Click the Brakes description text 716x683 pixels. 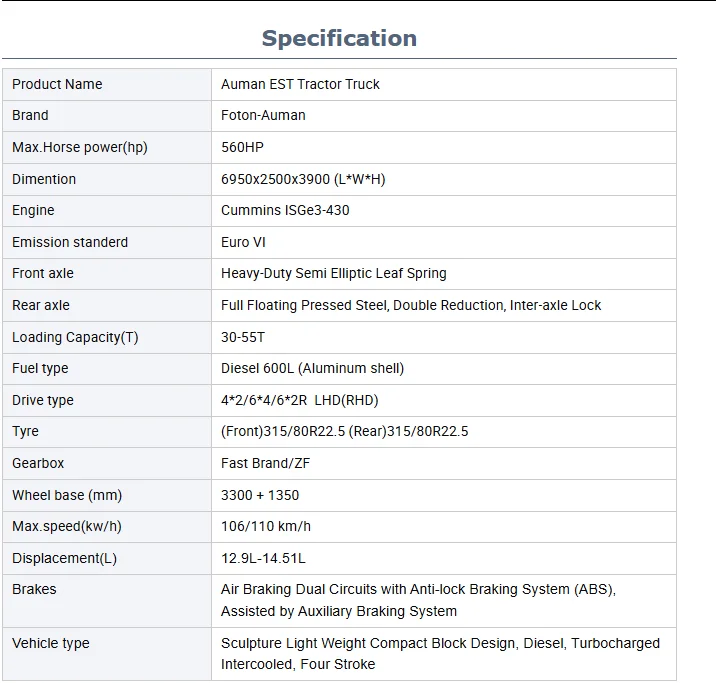point(418,600)
